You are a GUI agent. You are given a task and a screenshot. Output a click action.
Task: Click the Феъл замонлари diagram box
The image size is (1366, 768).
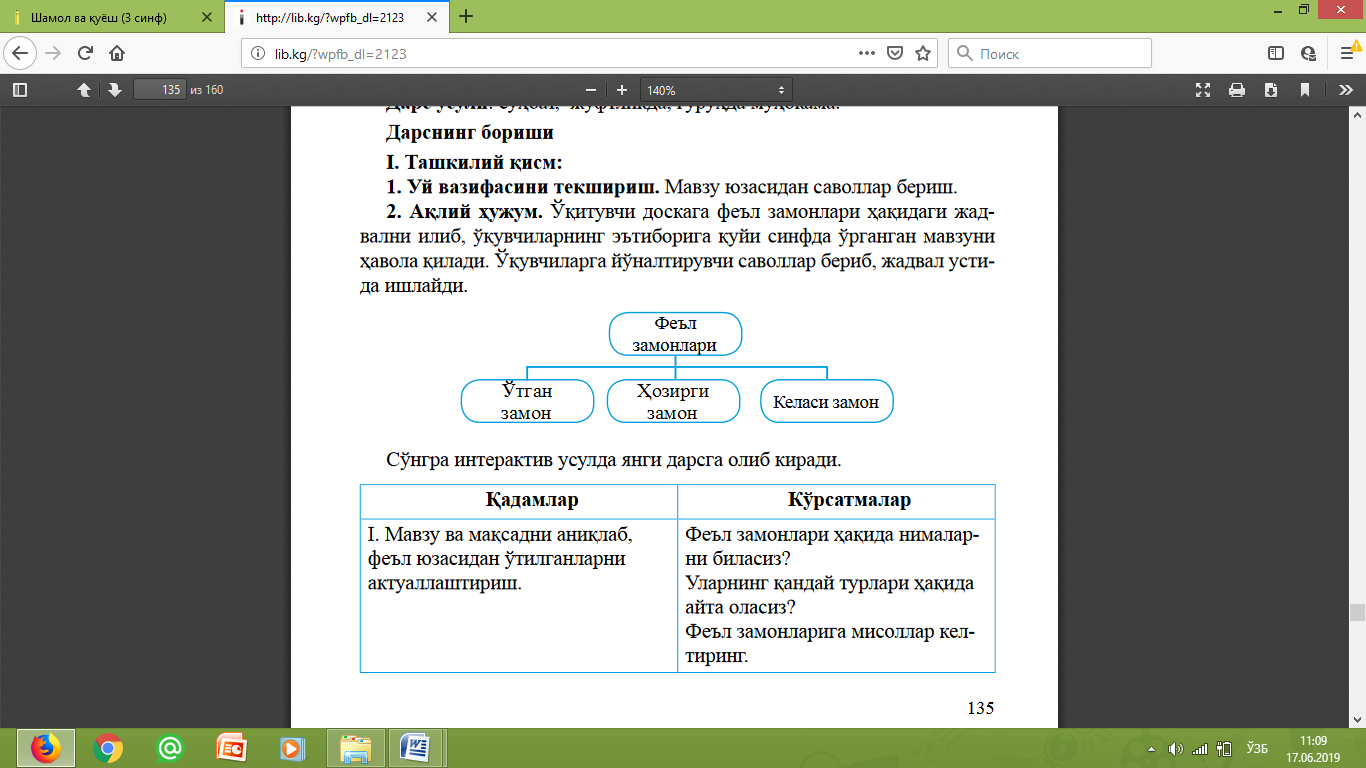point(675,333)
